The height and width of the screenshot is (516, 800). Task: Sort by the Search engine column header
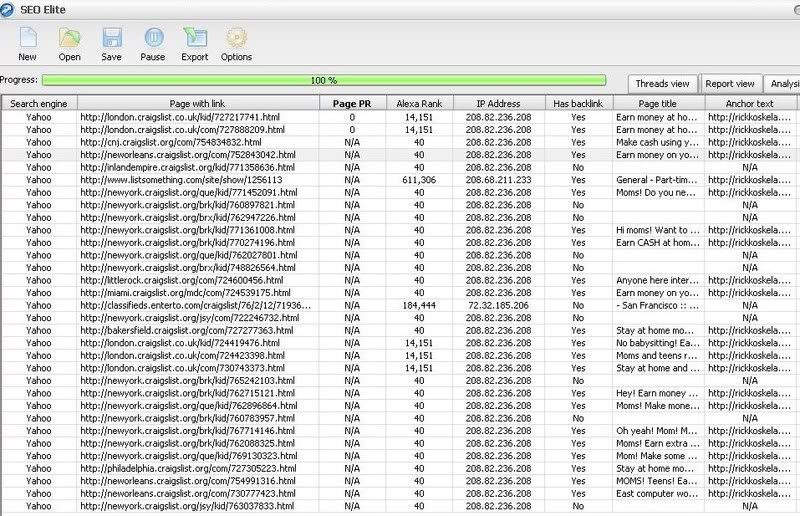point(39,104)
